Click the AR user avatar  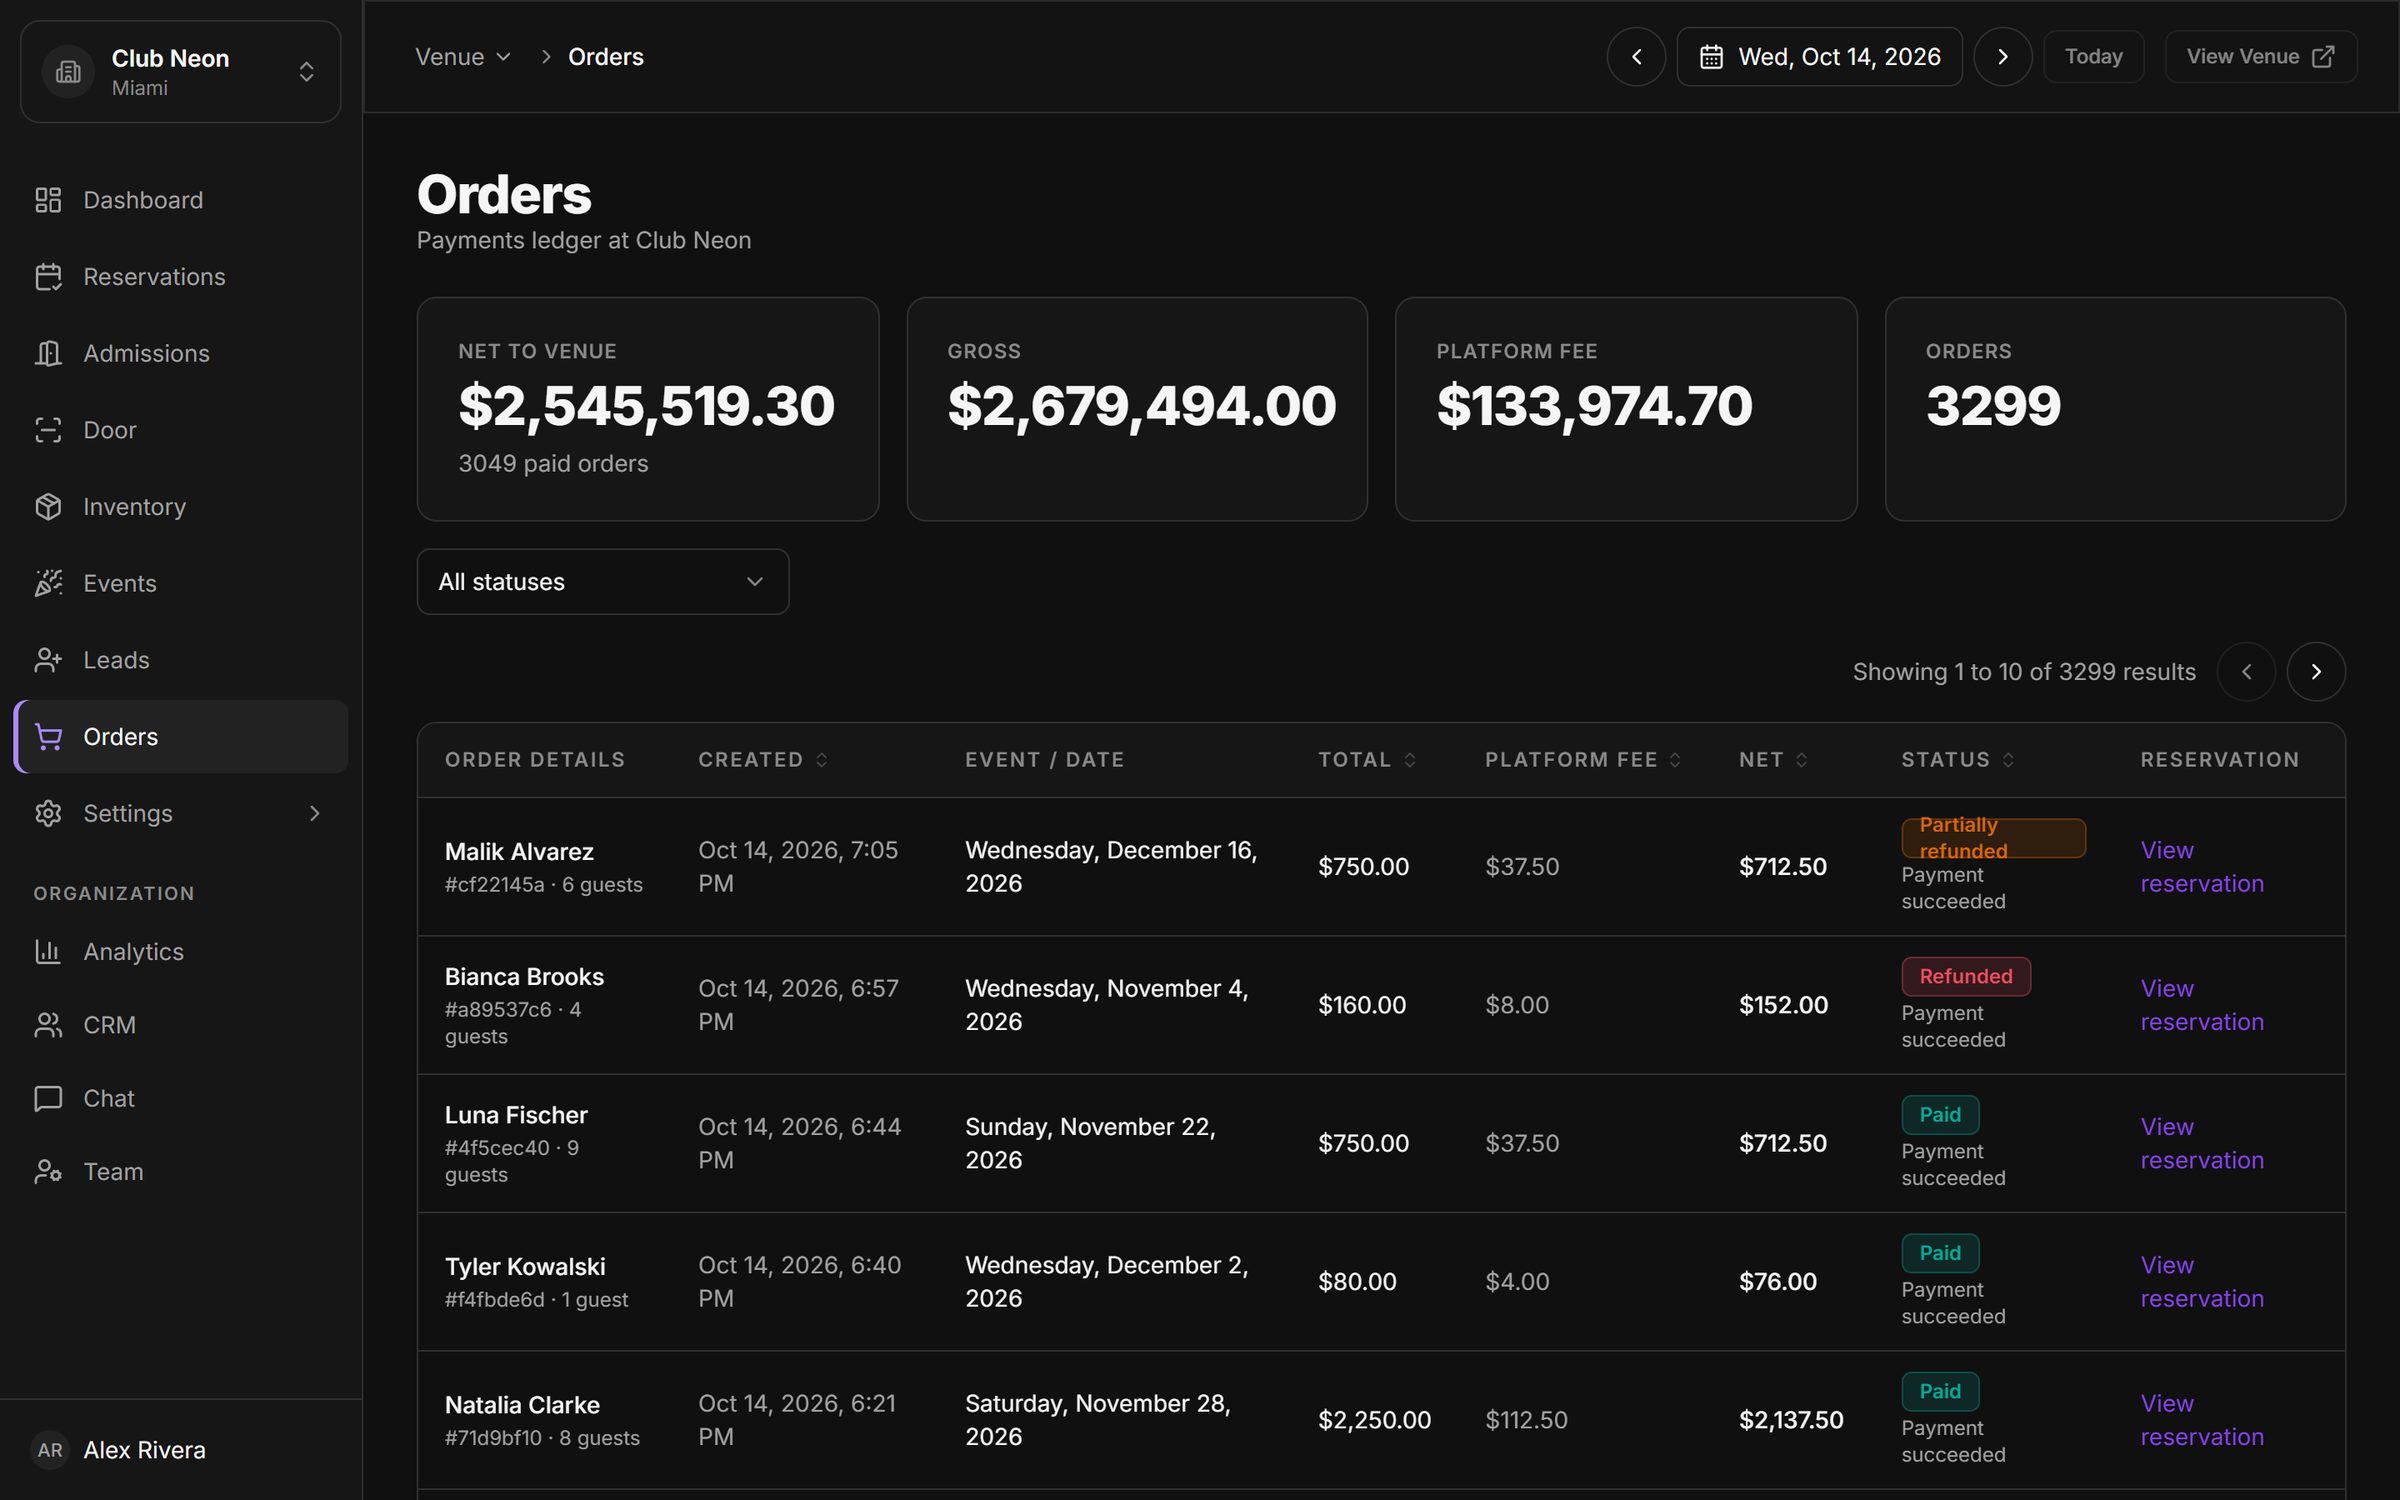pyautogui.click(x=50, y=1450)
